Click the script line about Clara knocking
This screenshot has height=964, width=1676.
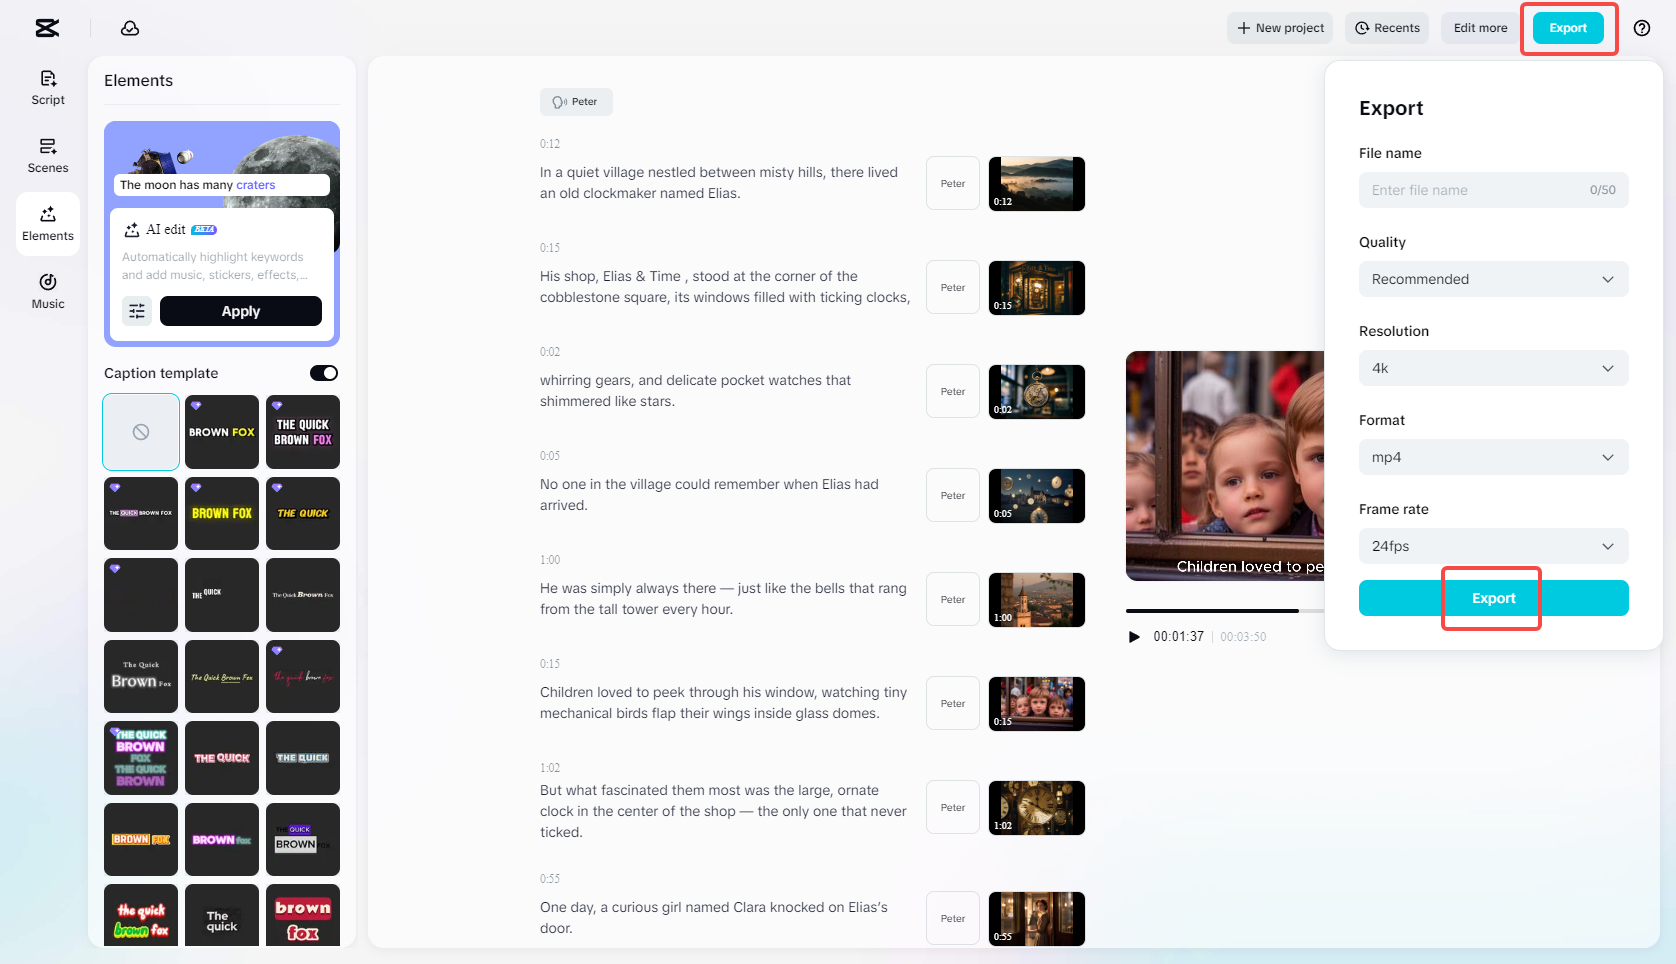click(714, 918)
